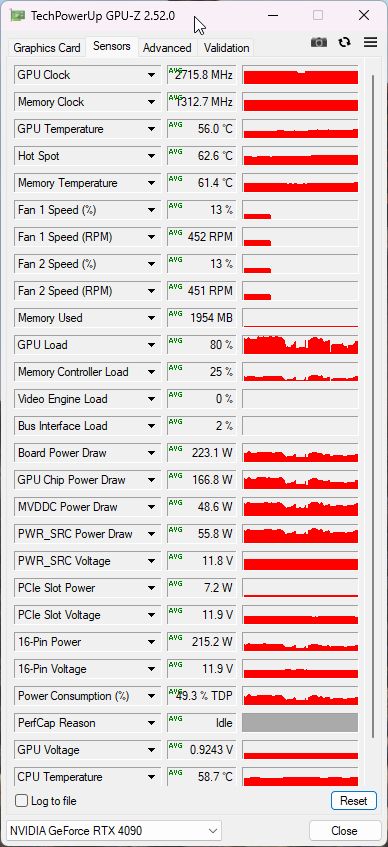Open the Fan 1 Speed (%) dropdown arrow

coord(151,210)
